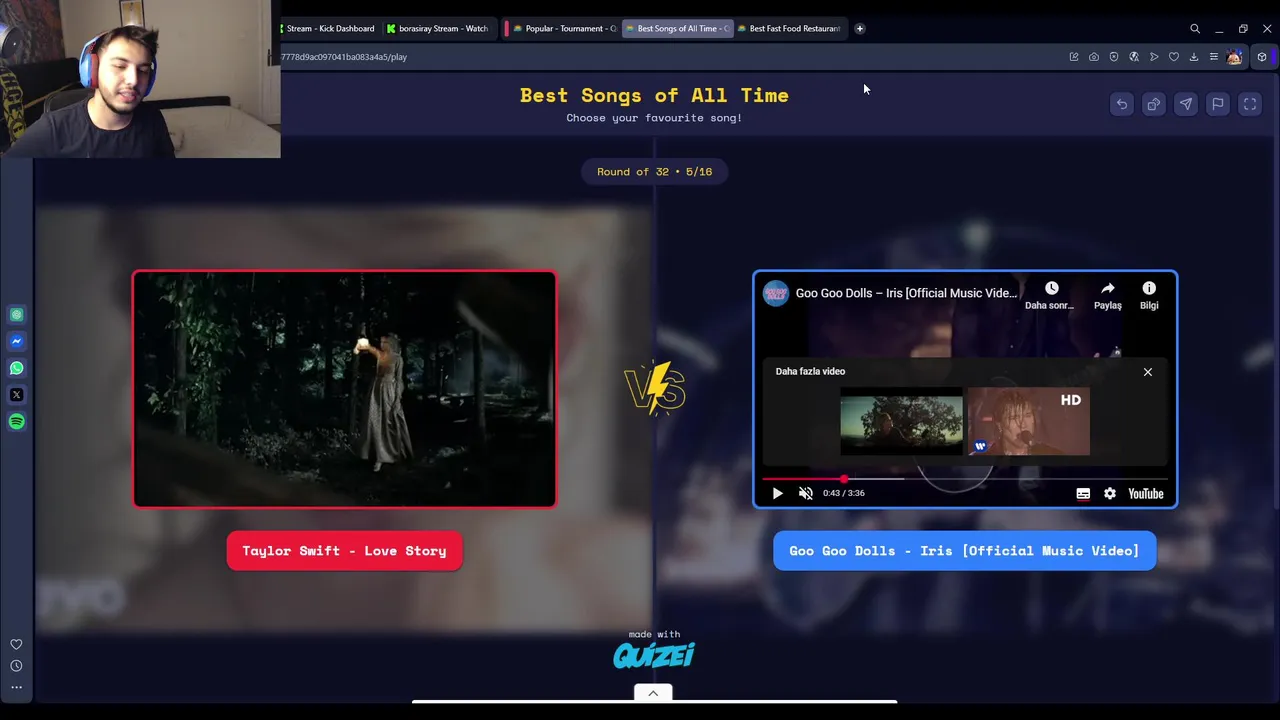This screenshot has height=720, width=1280.
Task: Open sidebar three-dots more options
Action: (16, 687)
